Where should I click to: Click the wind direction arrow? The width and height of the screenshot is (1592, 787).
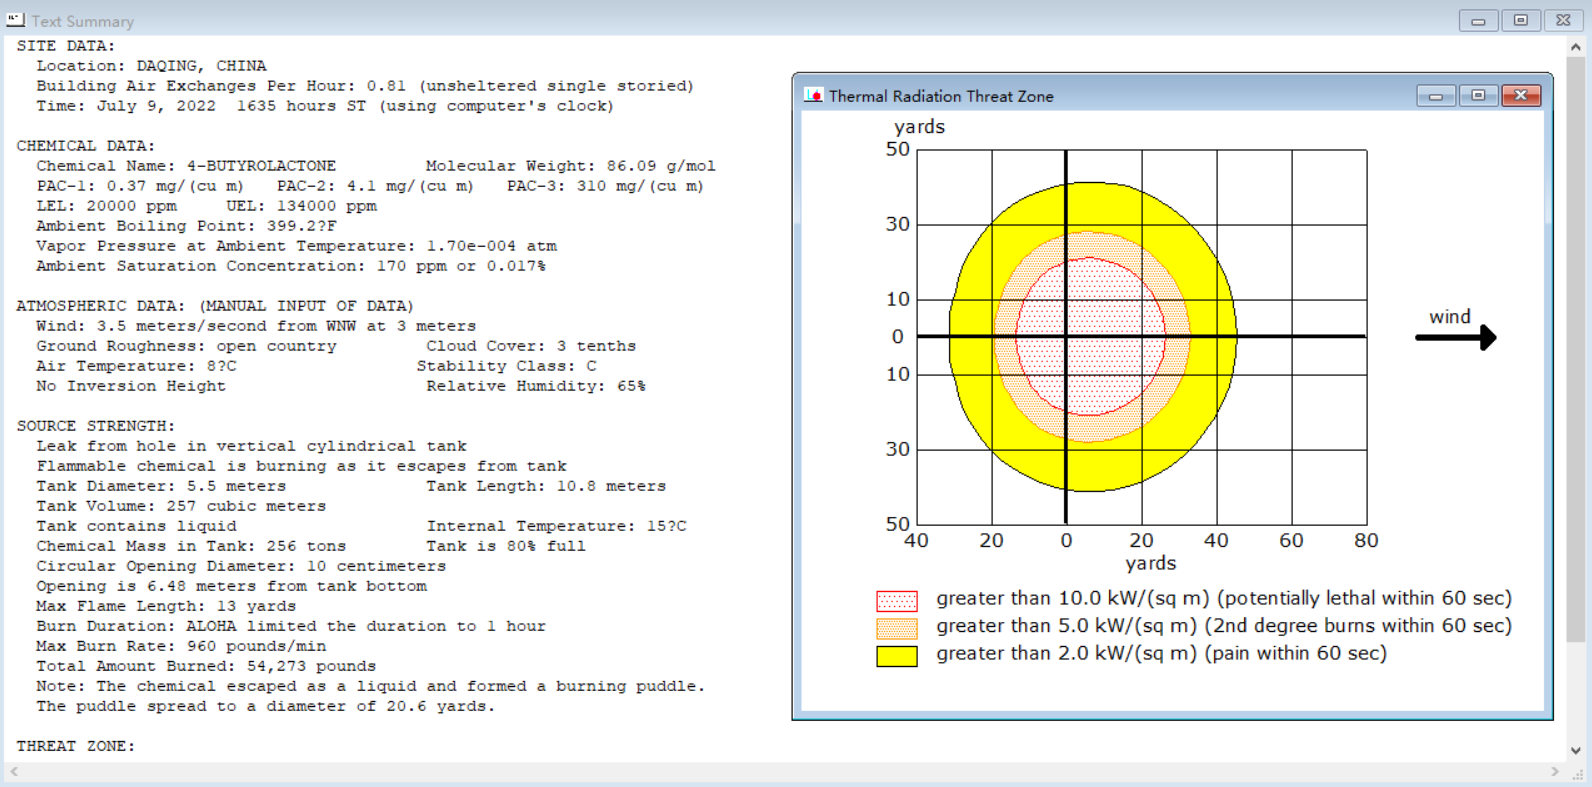(1456, 337)
